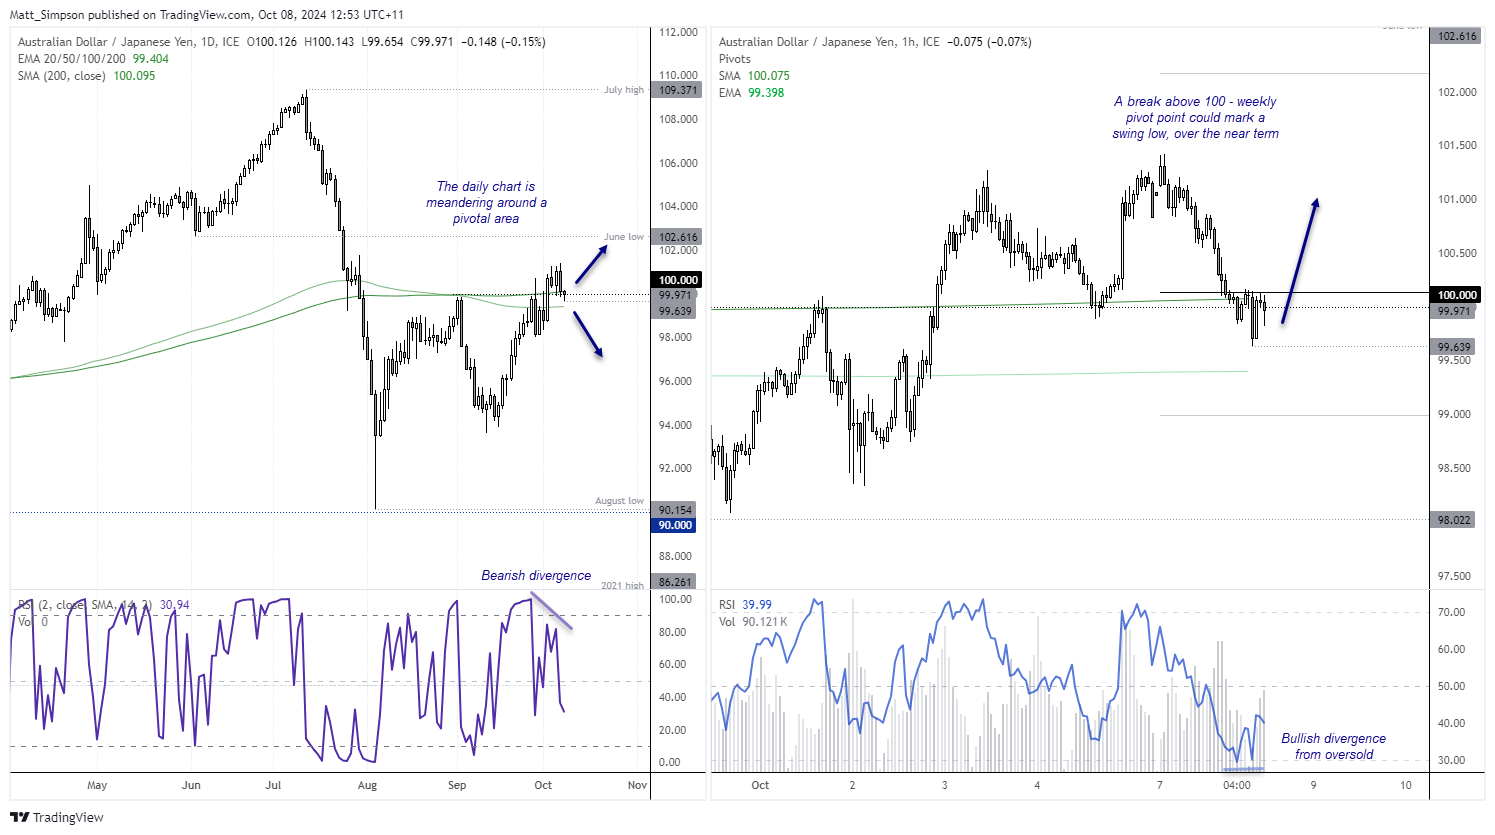
Task: Click the blue 90.000 price tag
Action: tap(676, 525)
